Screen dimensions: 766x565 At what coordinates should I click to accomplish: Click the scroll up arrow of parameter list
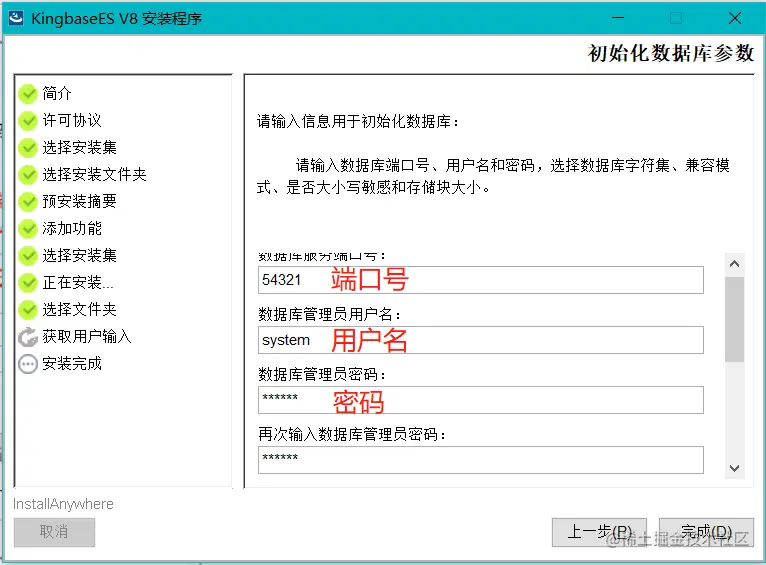click(734, 264)
